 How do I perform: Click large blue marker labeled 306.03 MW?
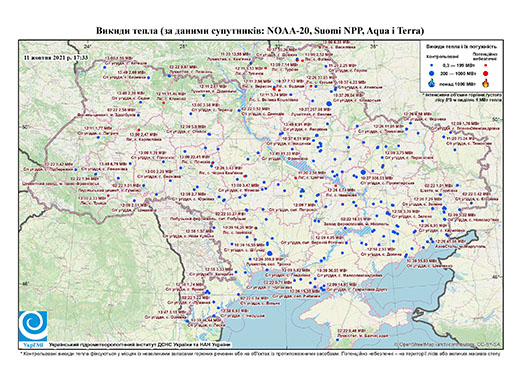point(363,172)
